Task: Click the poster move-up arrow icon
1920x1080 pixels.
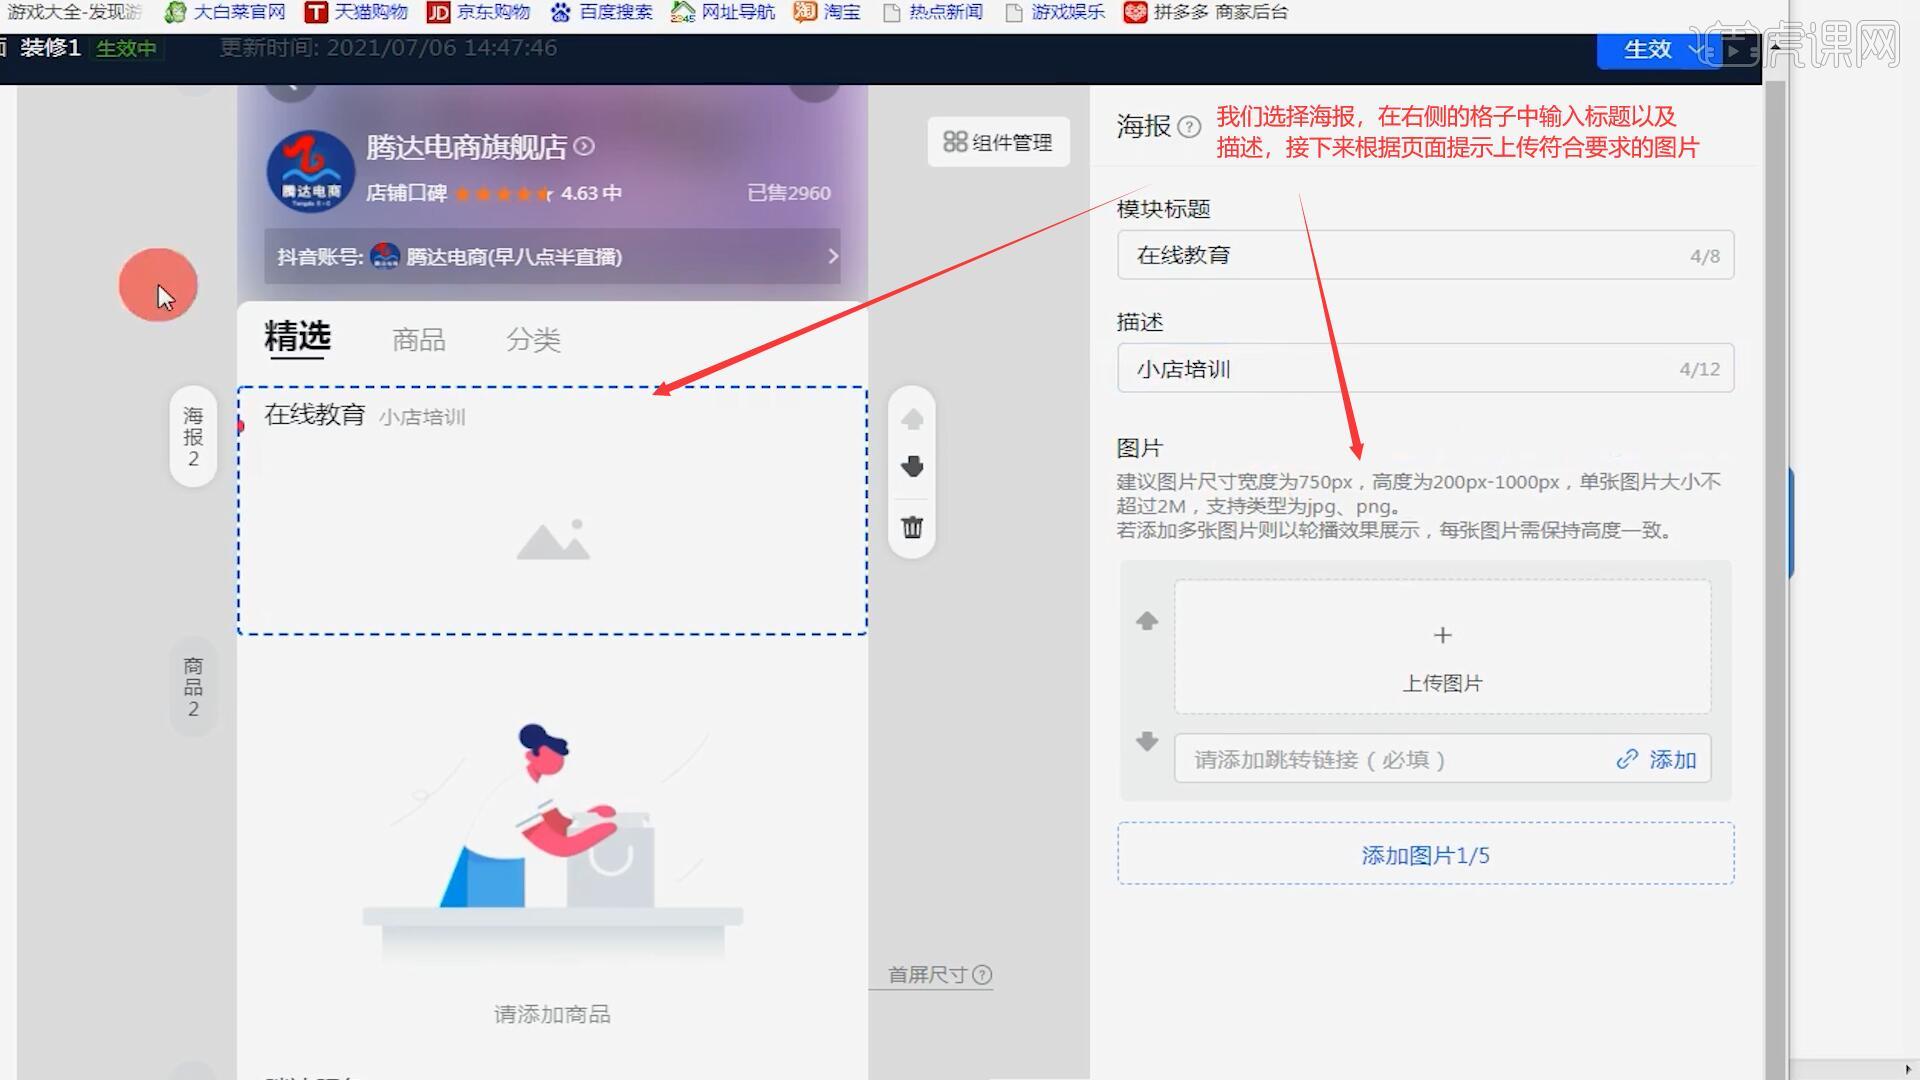Action: 912,419
